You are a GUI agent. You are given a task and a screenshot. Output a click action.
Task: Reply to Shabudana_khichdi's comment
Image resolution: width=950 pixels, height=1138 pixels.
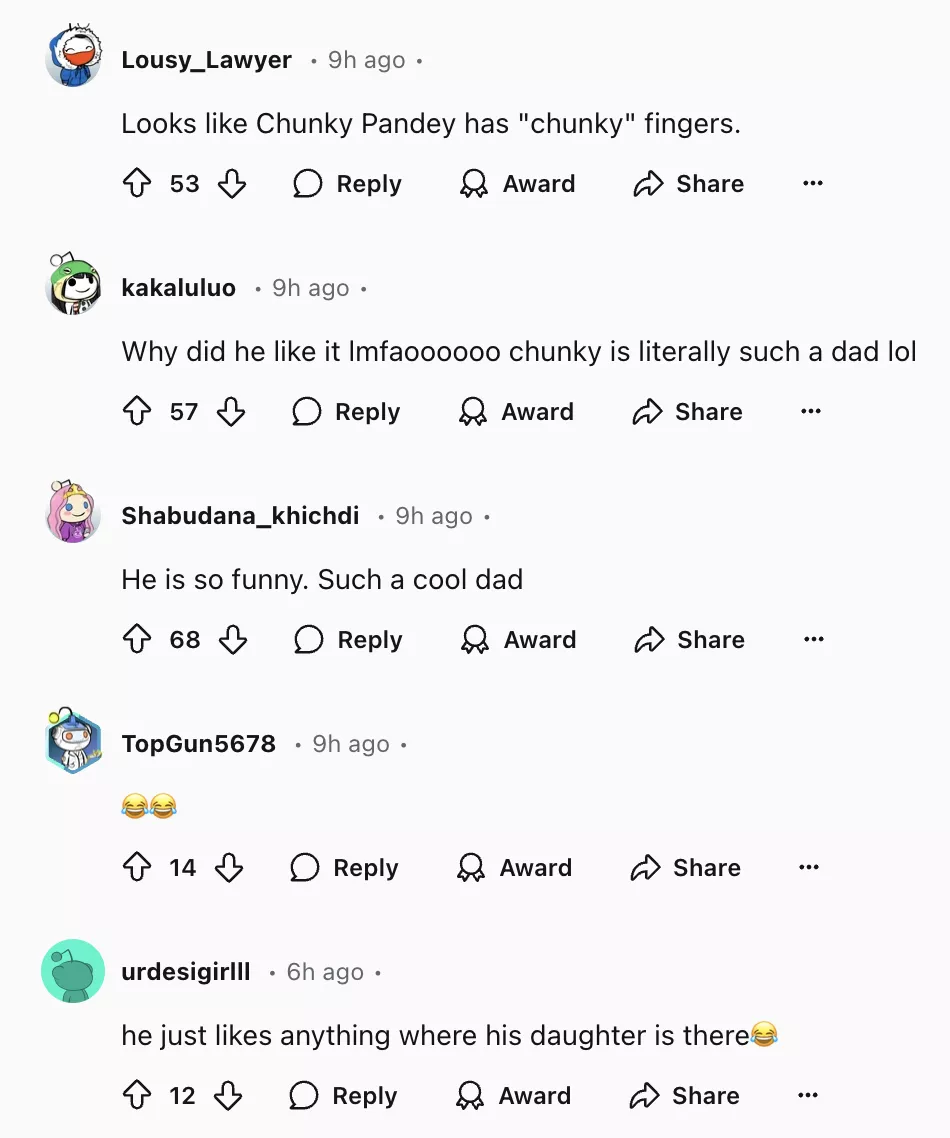(349, 640)
